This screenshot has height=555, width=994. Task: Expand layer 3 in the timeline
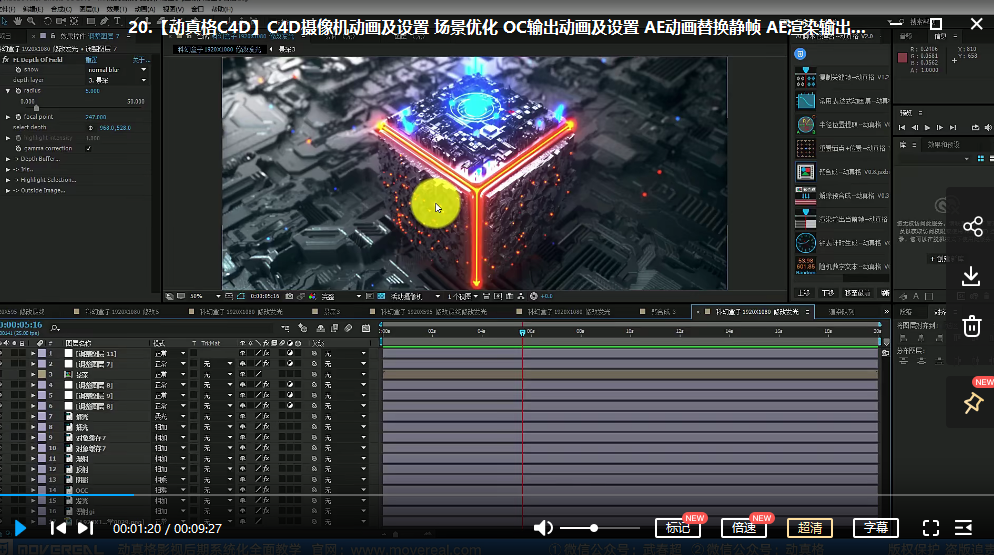click(33, 374)
